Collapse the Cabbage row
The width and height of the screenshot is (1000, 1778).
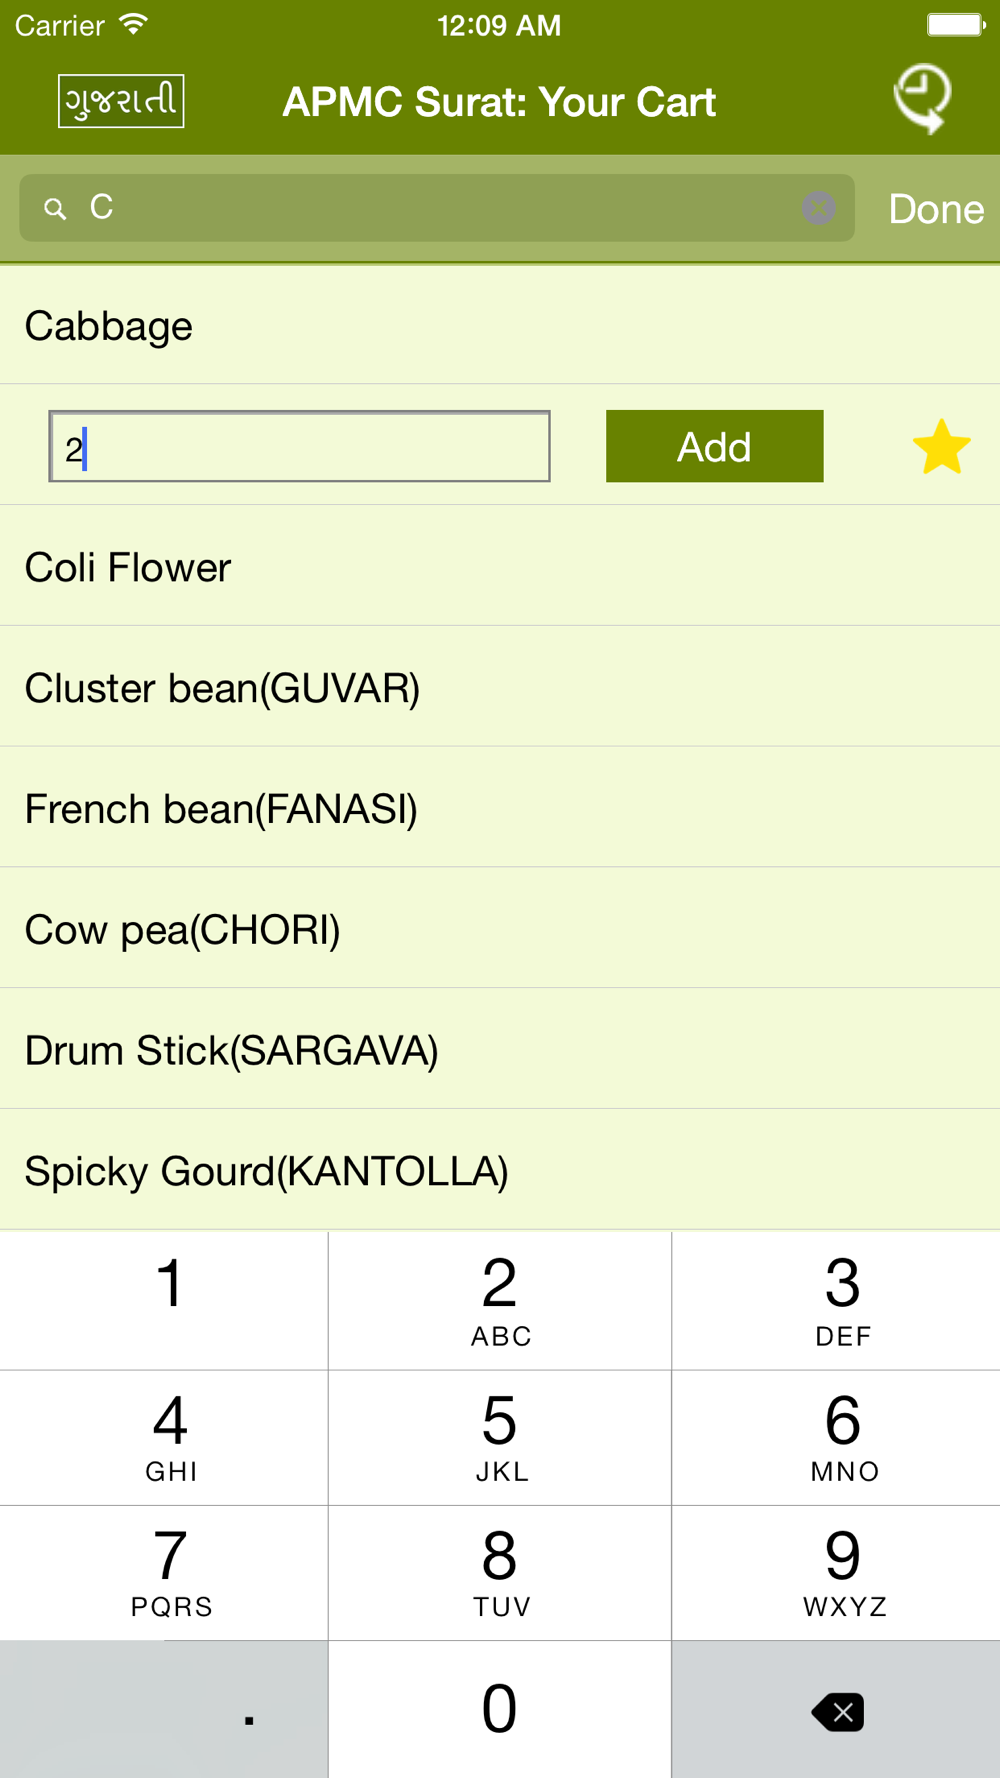tap(500, 326)
